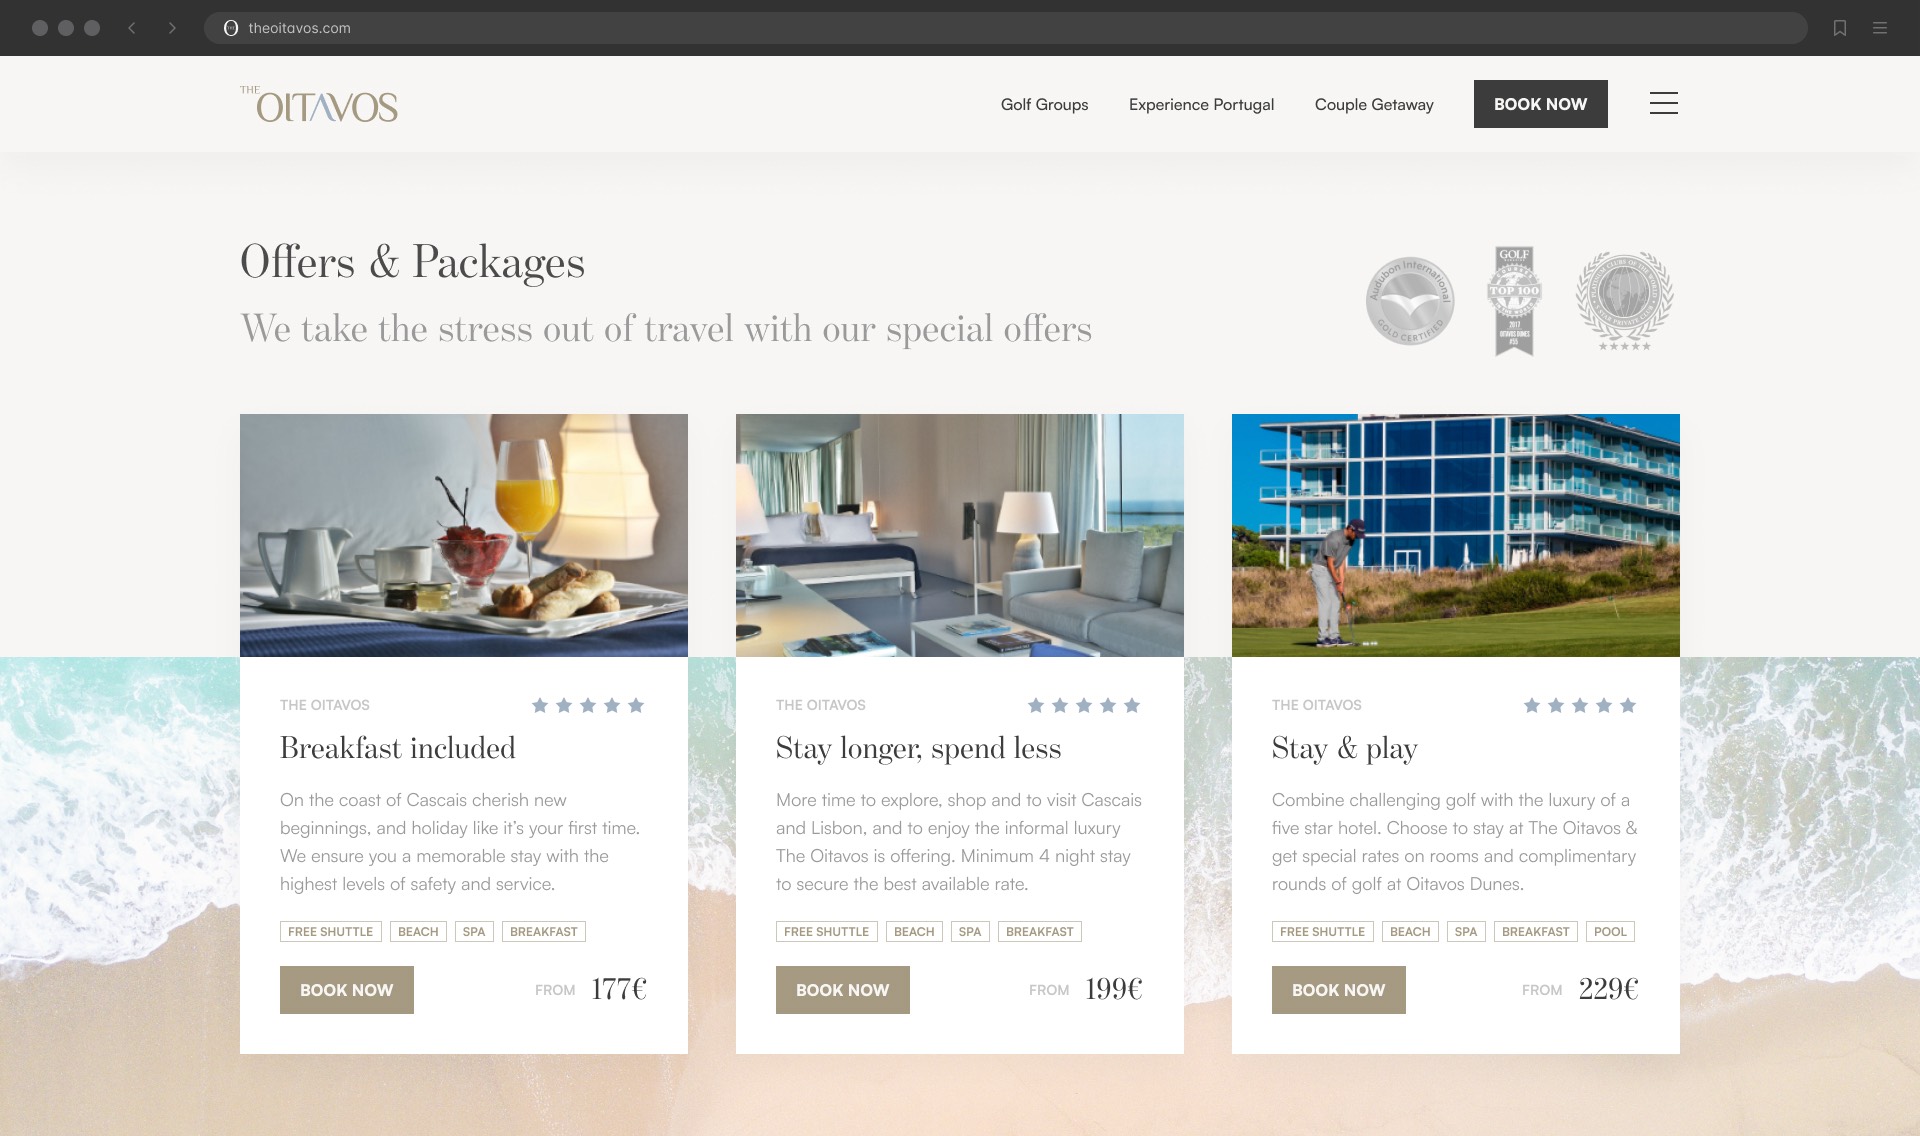This screenshot has height=1136, width=1920.
Task: Open the Couple Getaway menu item
Action: (x=1374, y=104)
